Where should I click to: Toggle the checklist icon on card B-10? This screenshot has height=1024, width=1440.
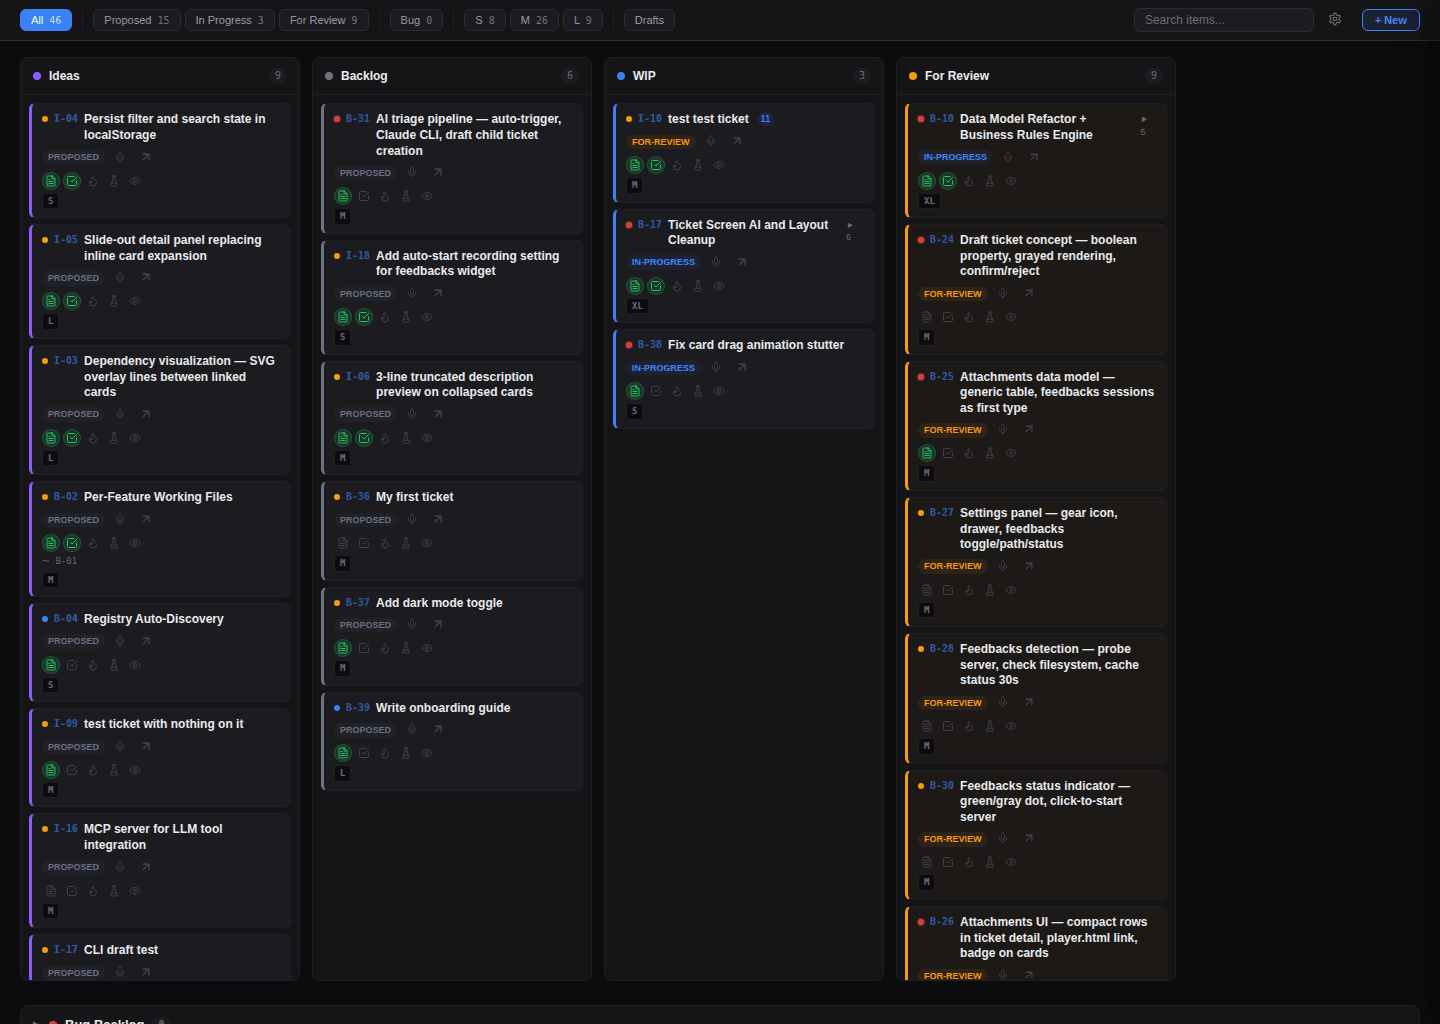(x=948, y=181)
